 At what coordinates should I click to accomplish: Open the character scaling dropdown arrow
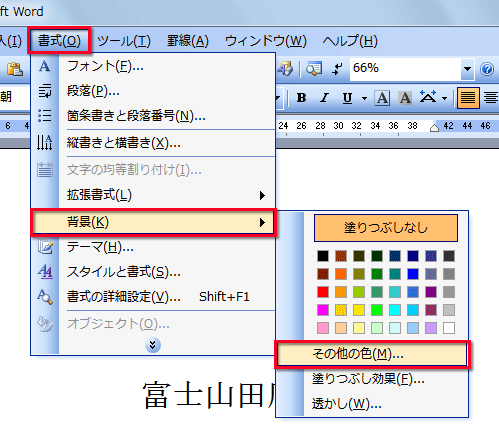coord(444,98)
